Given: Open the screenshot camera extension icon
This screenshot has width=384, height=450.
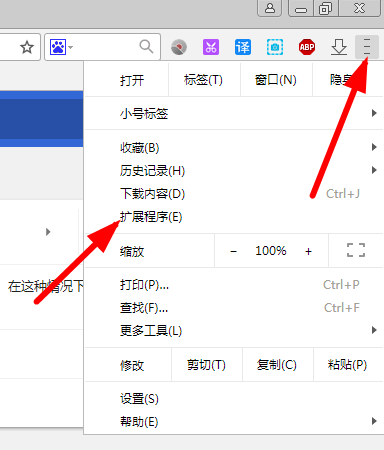Looking at the screenshot, I should pyautogui.click(x=275, y=47).
